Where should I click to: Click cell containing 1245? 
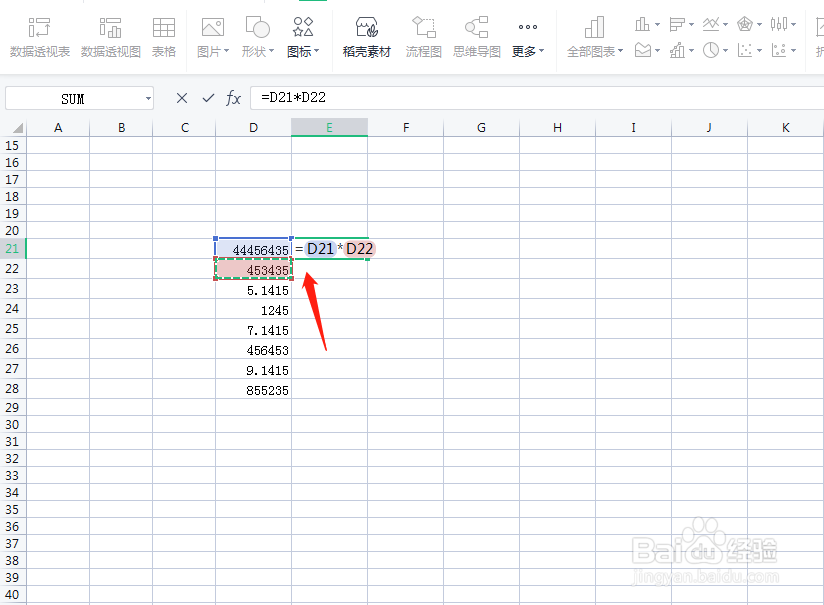253,309
